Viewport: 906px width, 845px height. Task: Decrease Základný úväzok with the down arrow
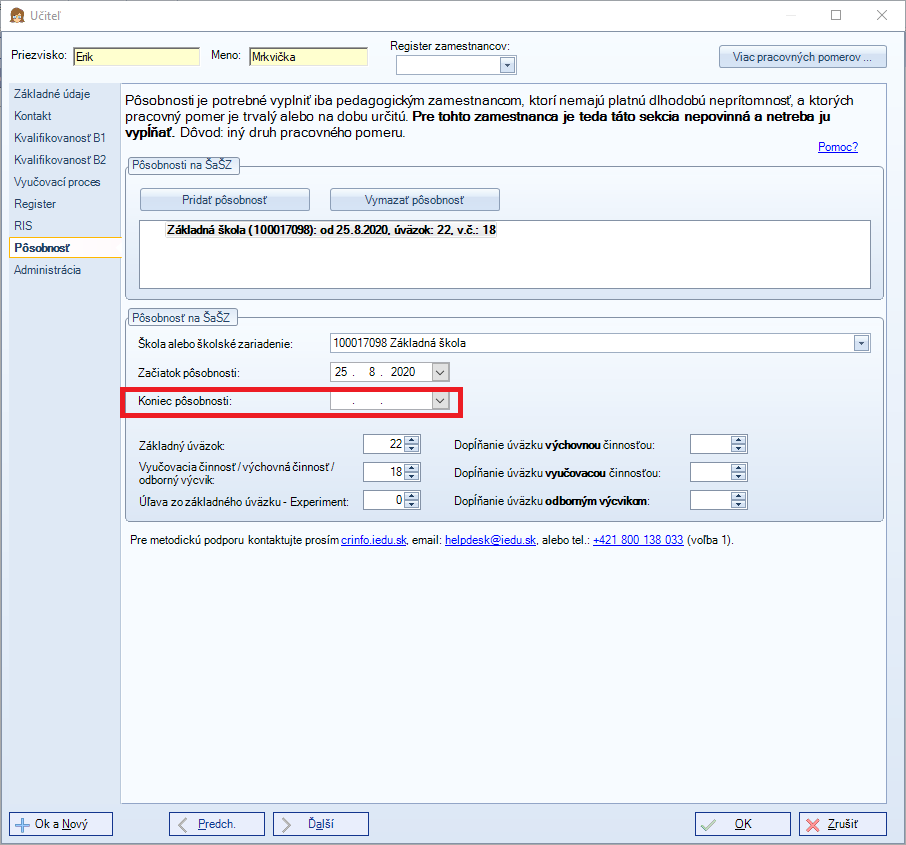tap(412, 449)
